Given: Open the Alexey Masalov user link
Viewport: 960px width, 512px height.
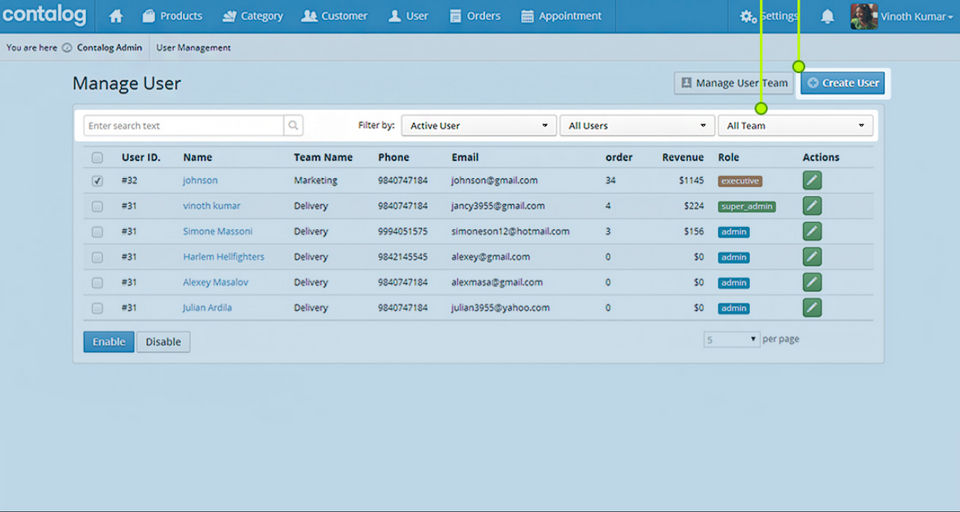Looking at the screenshot, I should coord(216,282).
